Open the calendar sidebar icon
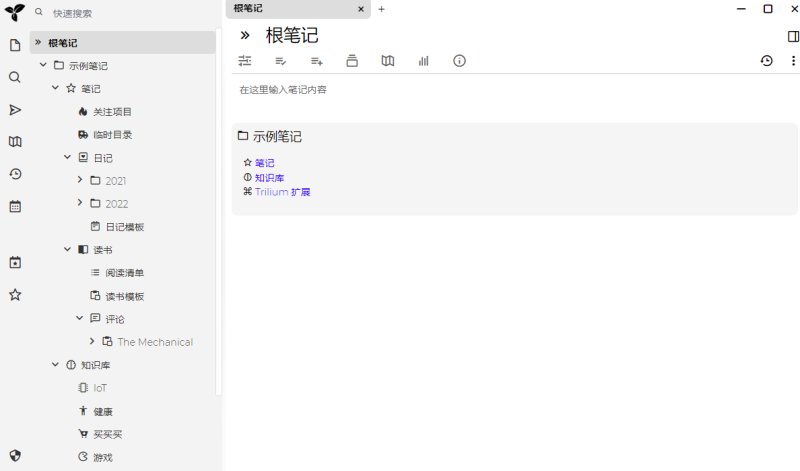Screen dimensions: 800x471 [x=15, y=207]
